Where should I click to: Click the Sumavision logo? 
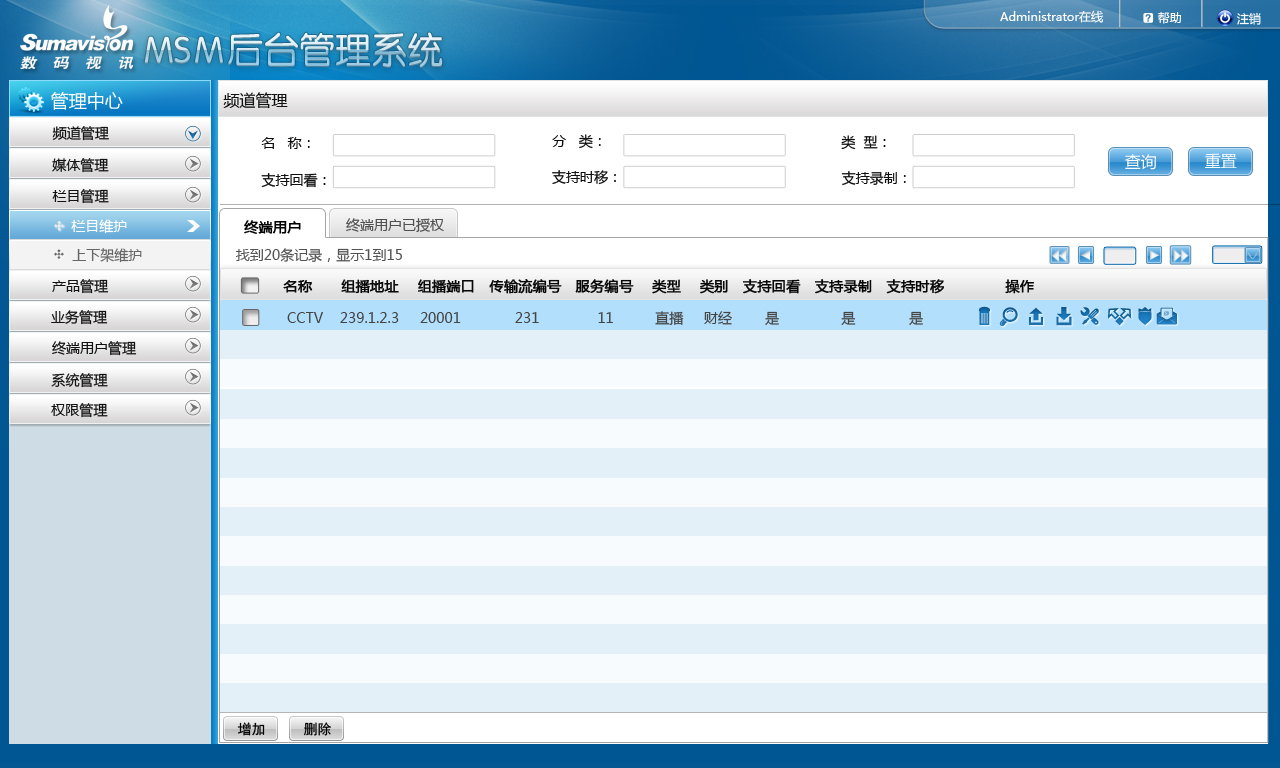76,38
